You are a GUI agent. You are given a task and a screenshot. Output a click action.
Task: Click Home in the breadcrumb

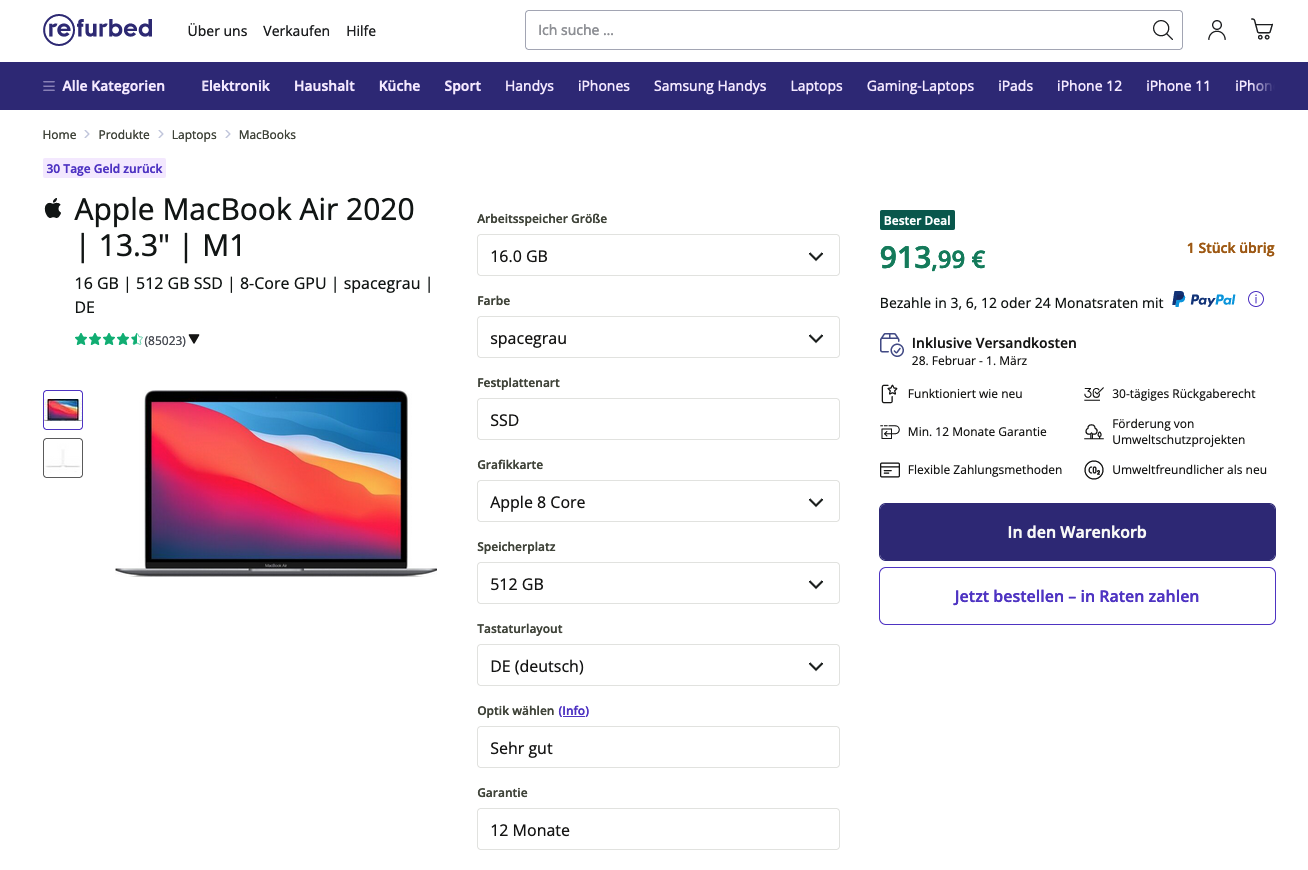[59, 135]
